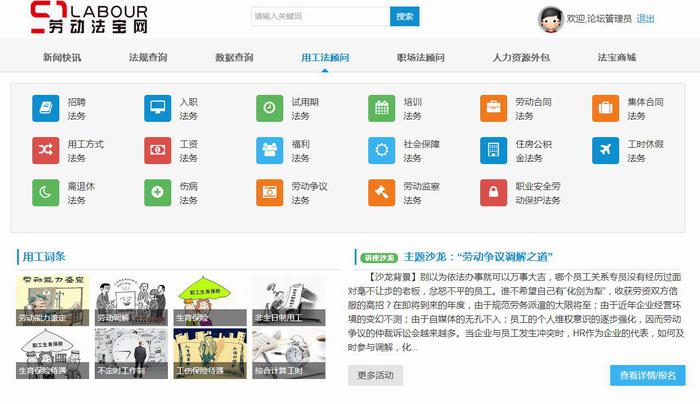Click the 查看详情/报名 button

click(647, 375)
